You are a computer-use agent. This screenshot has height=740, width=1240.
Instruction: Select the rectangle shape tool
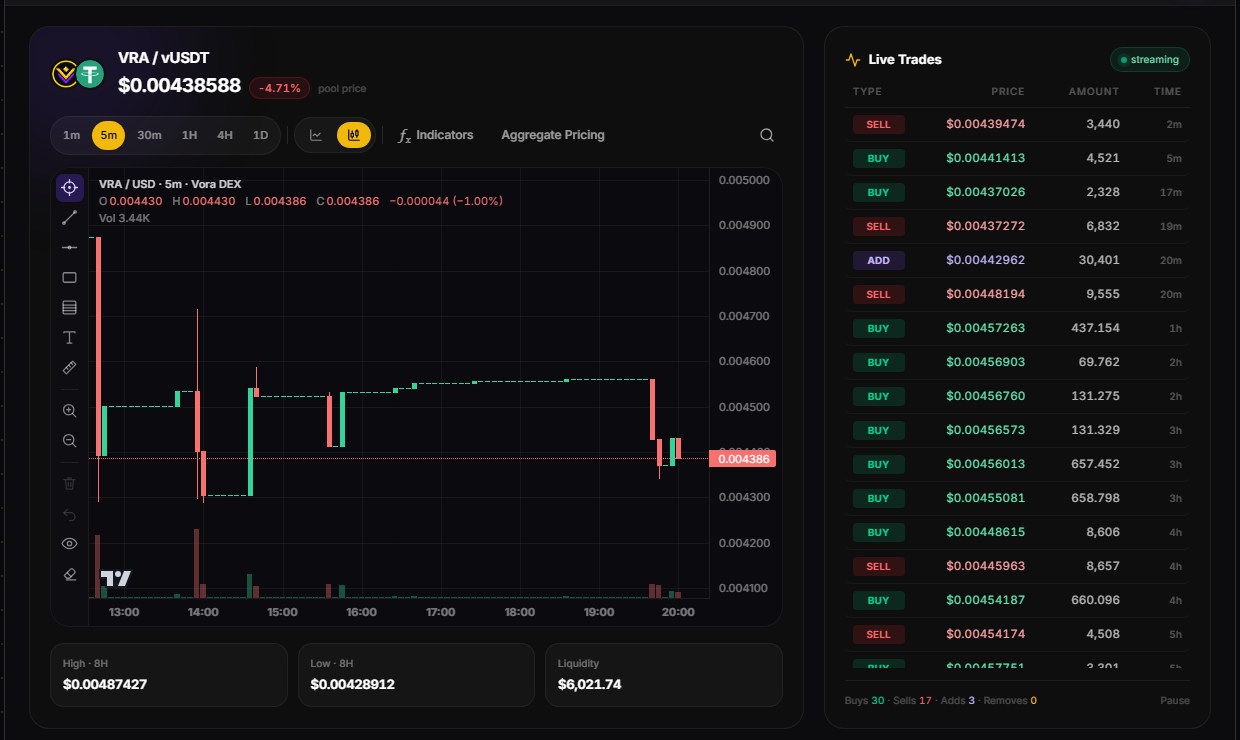[70, 277]
